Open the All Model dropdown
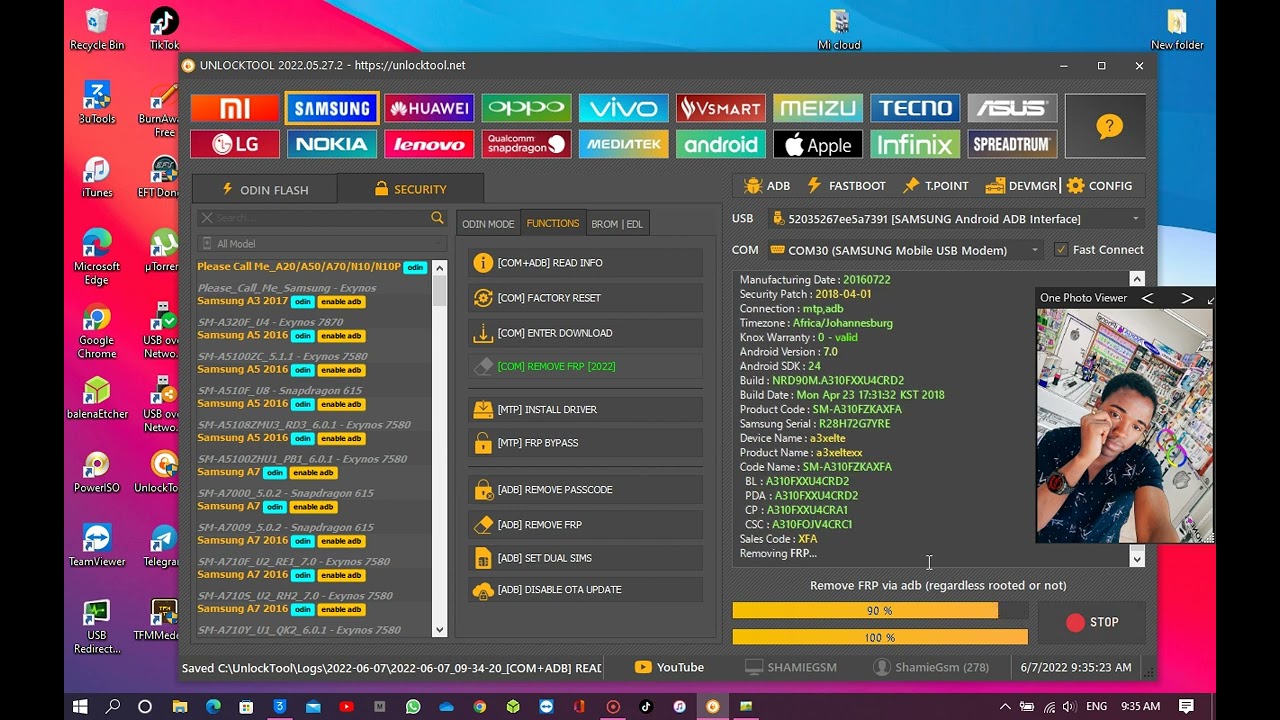The width and height of the screenshot is (1280, 720). tap(320, 244)
